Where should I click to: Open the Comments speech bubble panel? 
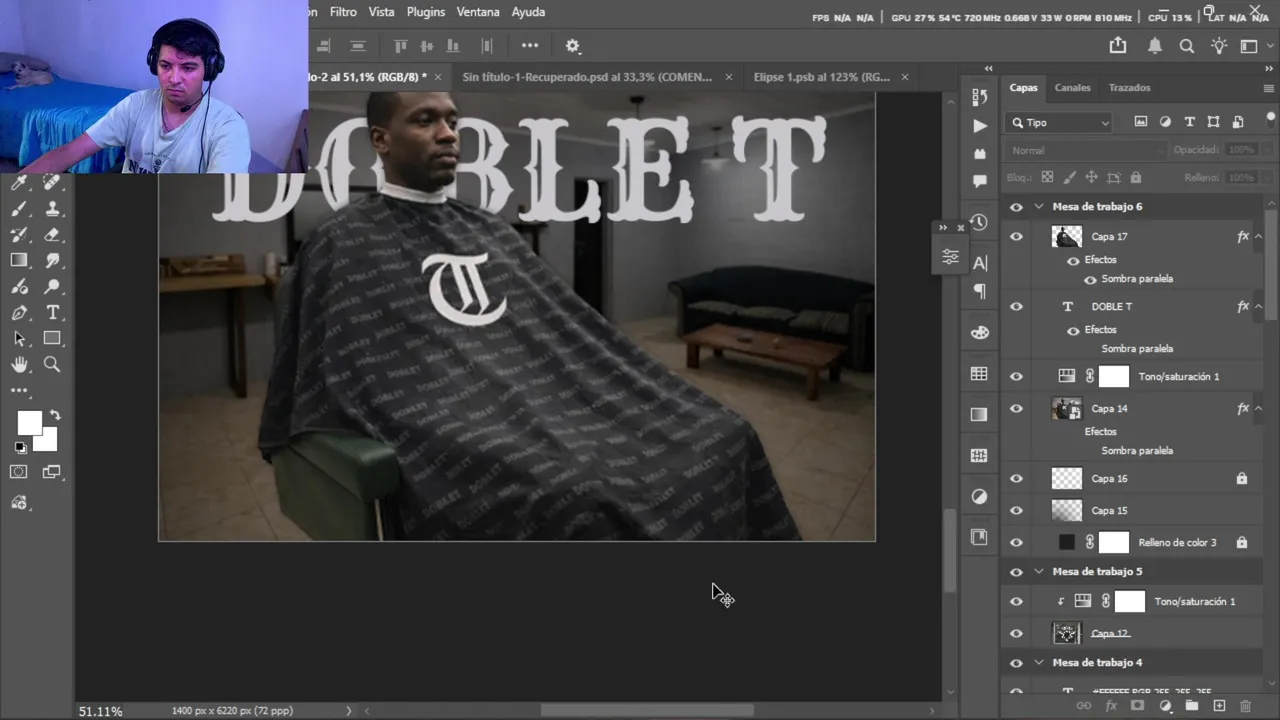click(980, 182)
